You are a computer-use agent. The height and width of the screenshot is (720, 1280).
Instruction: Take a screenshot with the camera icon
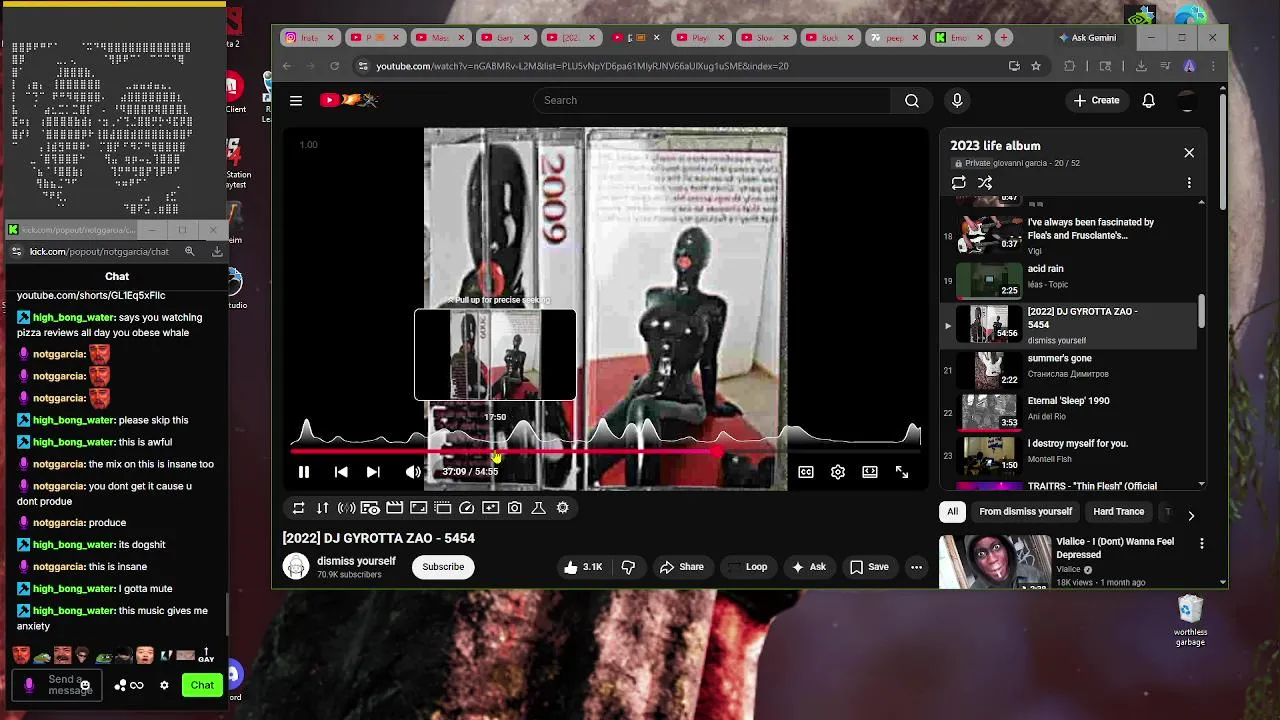tap(514, 508)
